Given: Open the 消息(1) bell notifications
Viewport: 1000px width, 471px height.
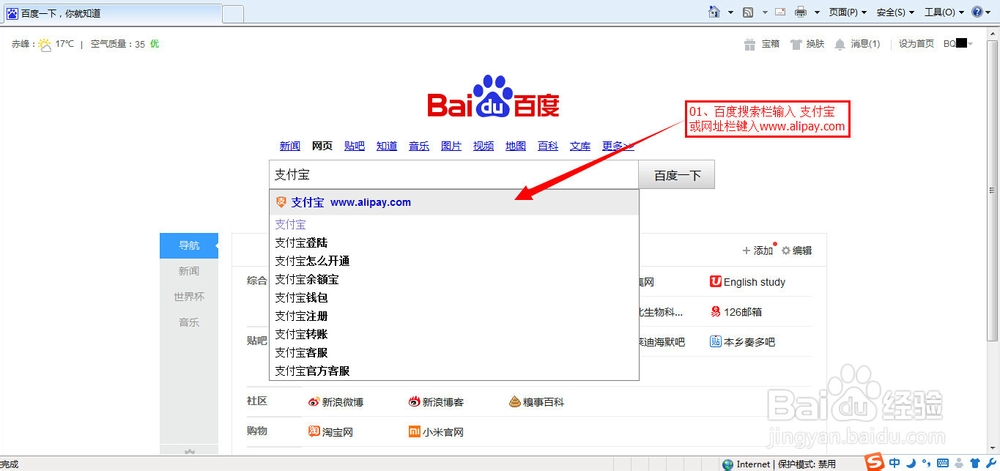Looking at the screenshot, I should (x=858, y=44).
